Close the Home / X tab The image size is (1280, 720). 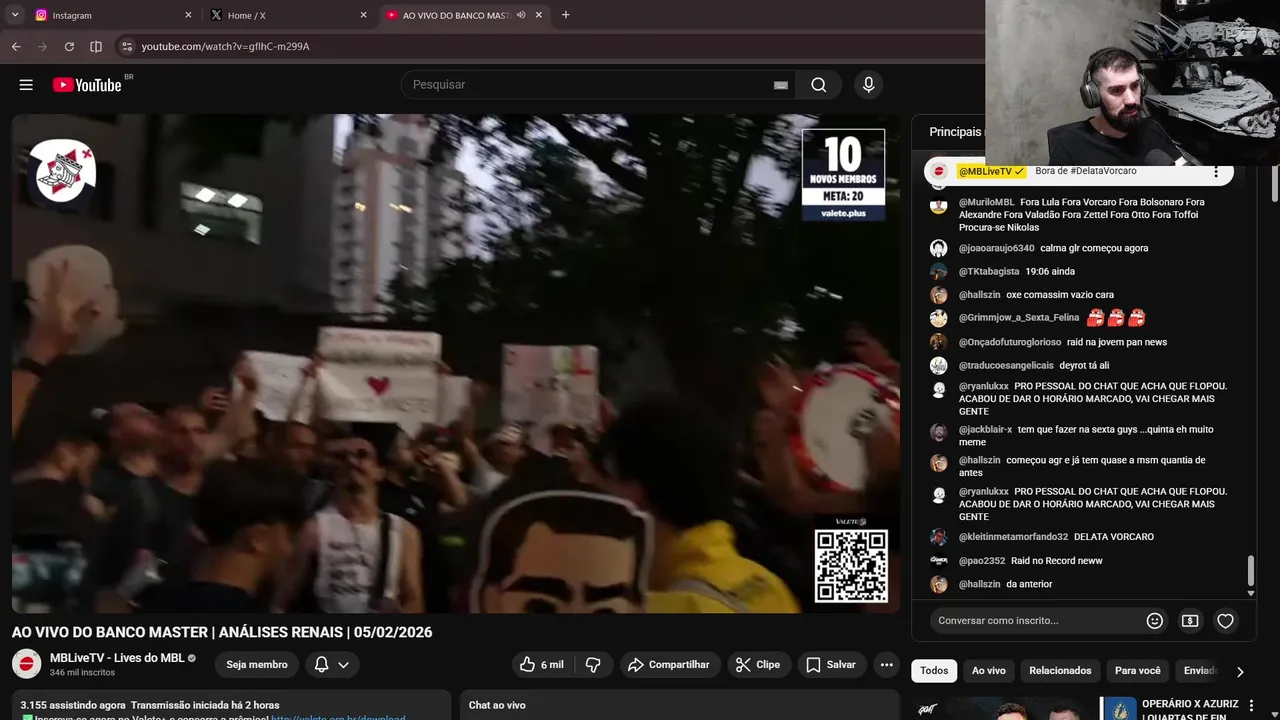pos(363,15)
